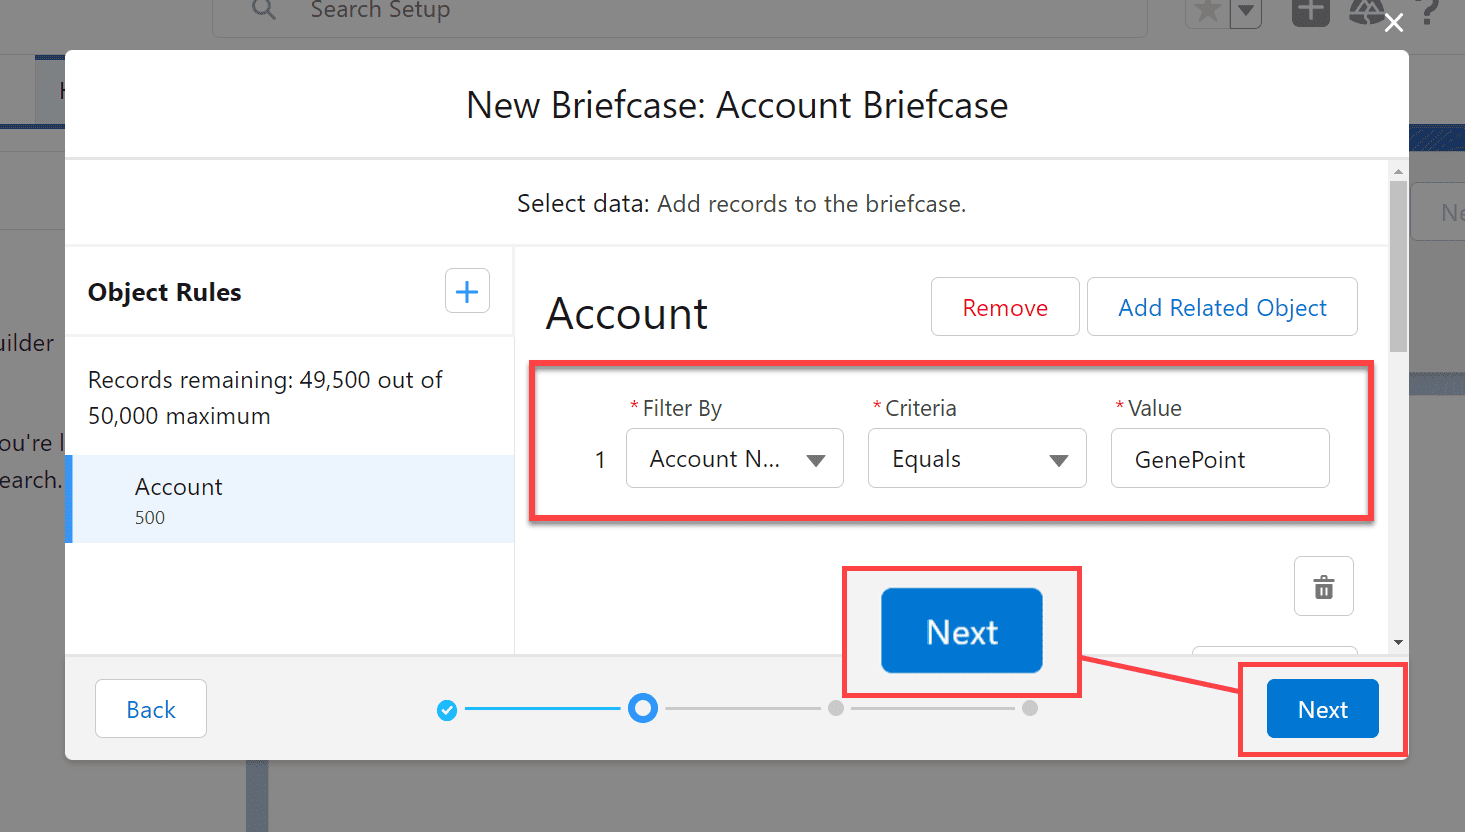This screenshot has height=832, width=1465.
Task: Click the third step dot on the progress bar
Action: [836, 708]
